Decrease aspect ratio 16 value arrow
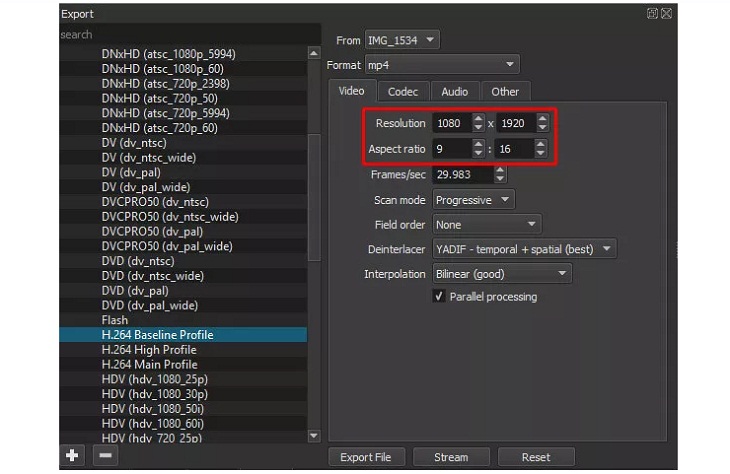The height and width of the screenshot is (474, 730). [542, 155]
